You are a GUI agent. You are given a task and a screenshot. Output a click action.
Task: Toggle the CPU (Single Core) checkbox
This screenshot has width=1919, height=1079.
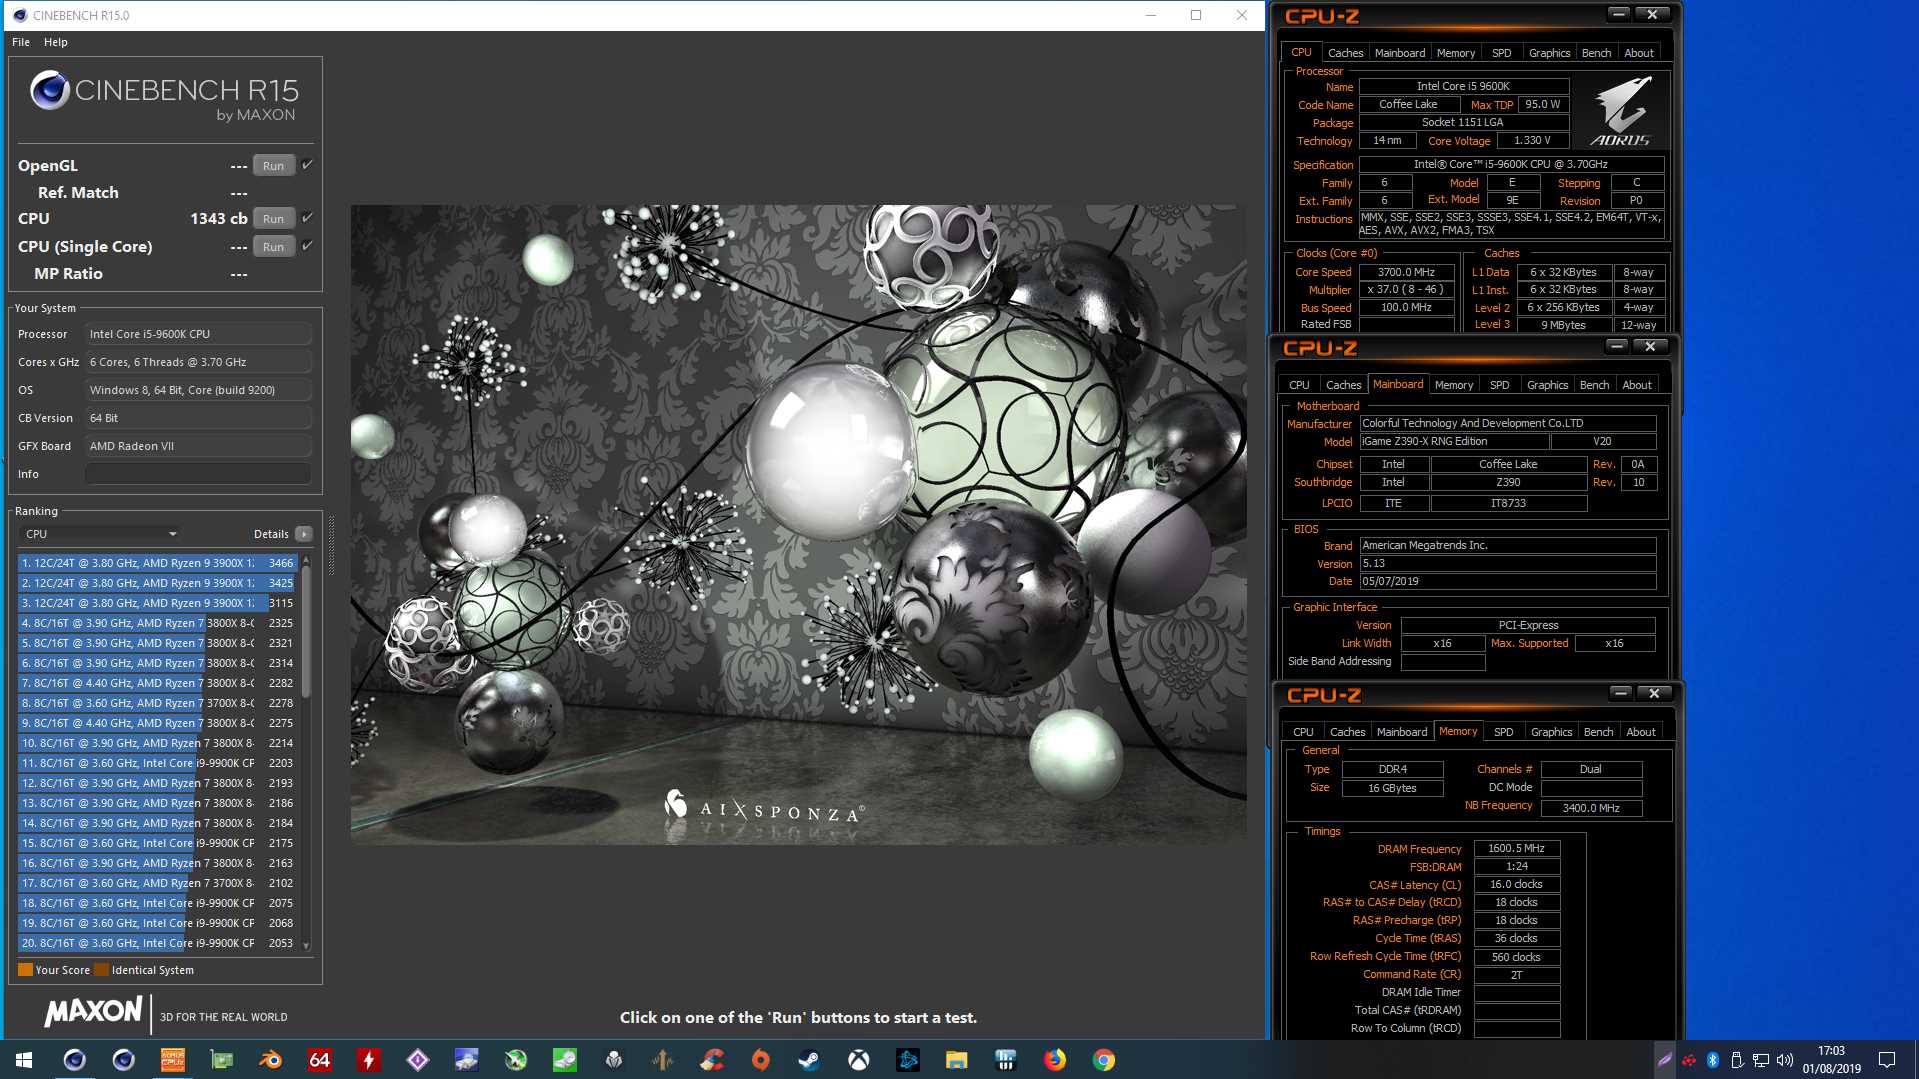click(308, 246)
